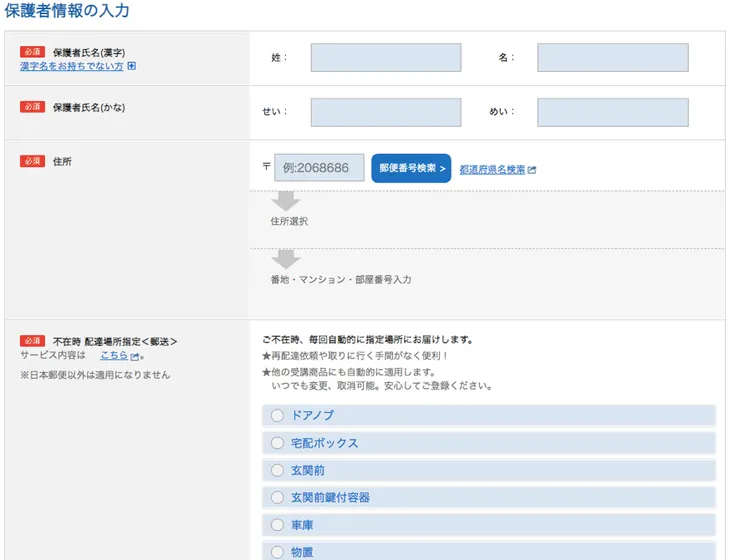Open the 都道府県名検索 link
Screen dimensions: 740x560
click(492, 169)
